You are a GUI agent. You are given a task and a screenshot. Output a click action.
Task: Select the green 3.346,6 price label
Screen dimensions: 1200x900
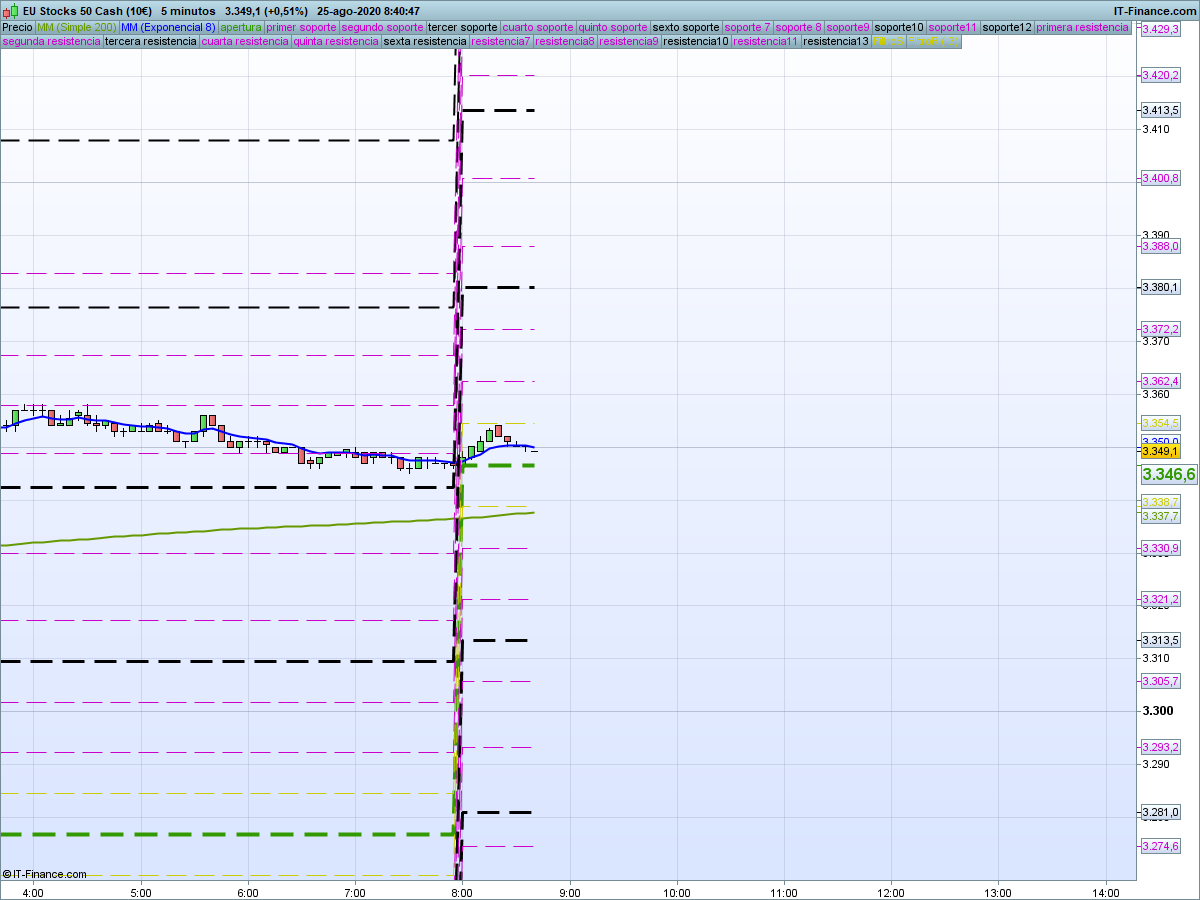(1168, 474)
